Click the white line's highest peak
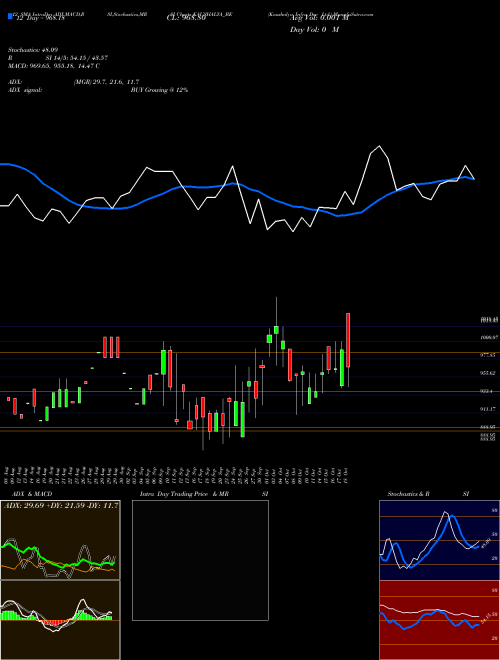This screenshot has height=660, width=500. pos(379,146)
